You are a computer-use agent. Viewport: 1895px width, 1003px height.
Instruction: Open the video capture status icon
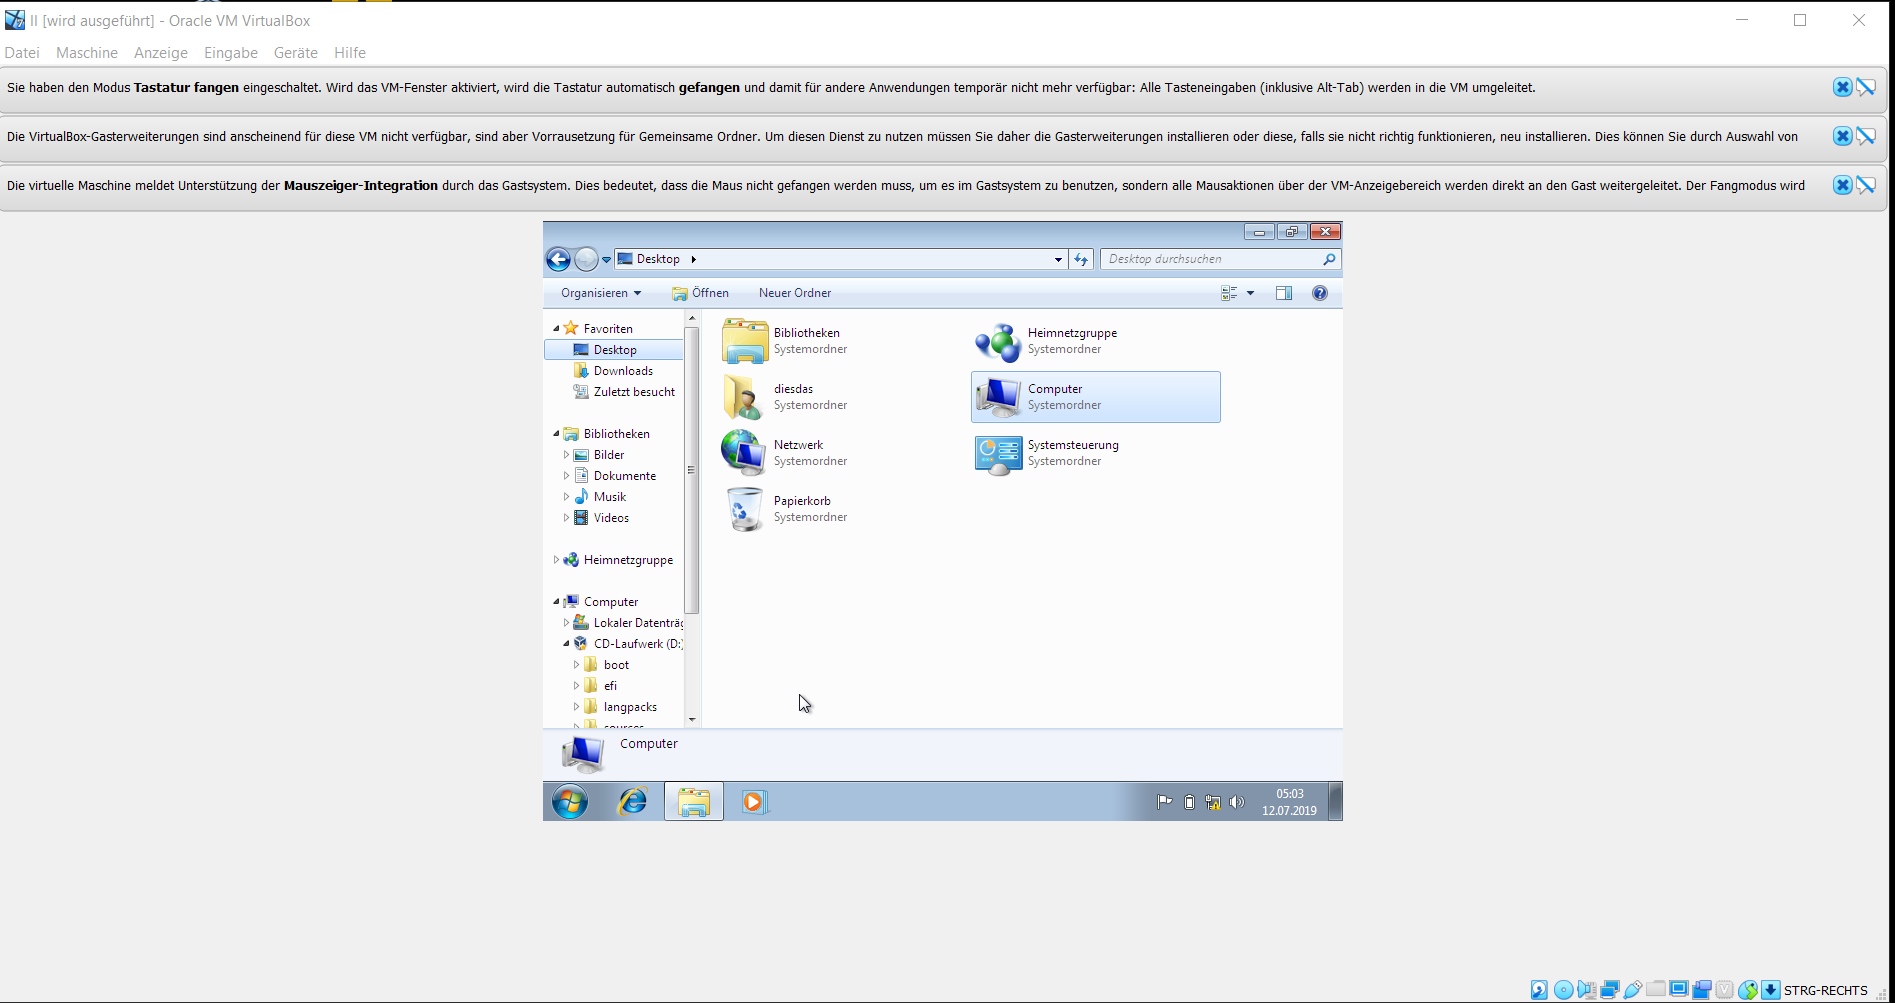[x=1702, y=990]
